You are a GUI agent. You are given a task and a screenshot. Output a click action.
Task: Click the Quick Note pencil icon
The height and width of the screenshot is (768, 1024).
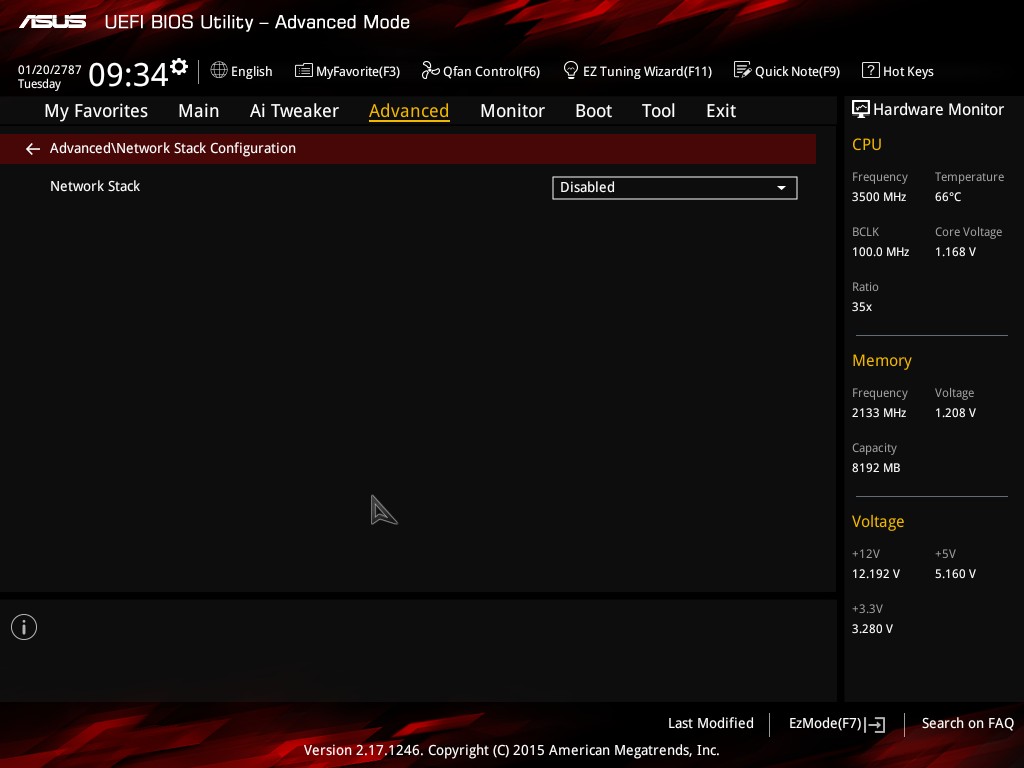[743, 70]
